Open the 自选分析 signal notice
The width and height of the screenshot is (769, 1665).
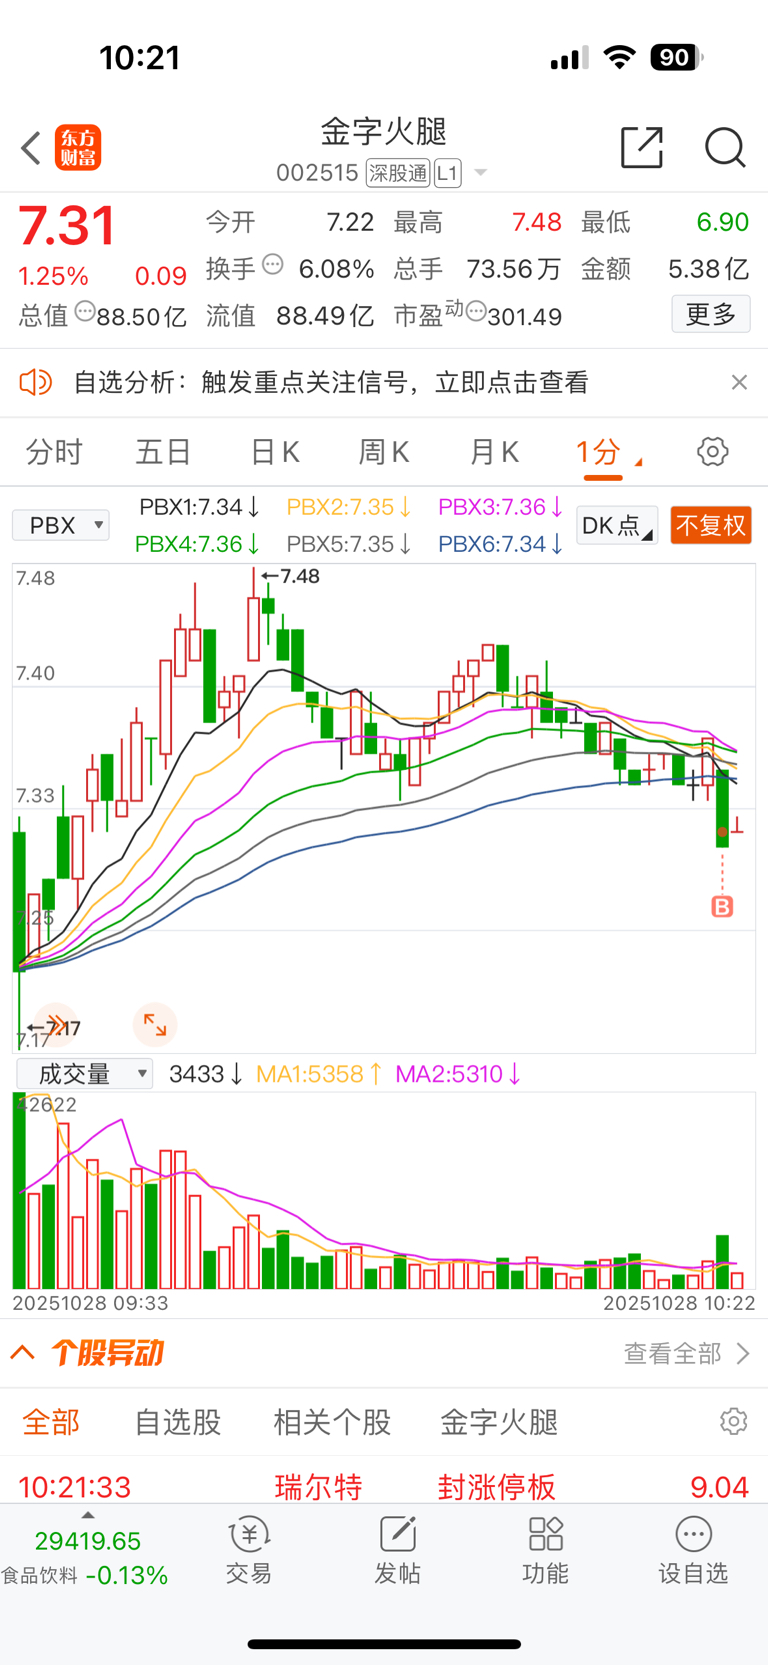tap(331, 382)
